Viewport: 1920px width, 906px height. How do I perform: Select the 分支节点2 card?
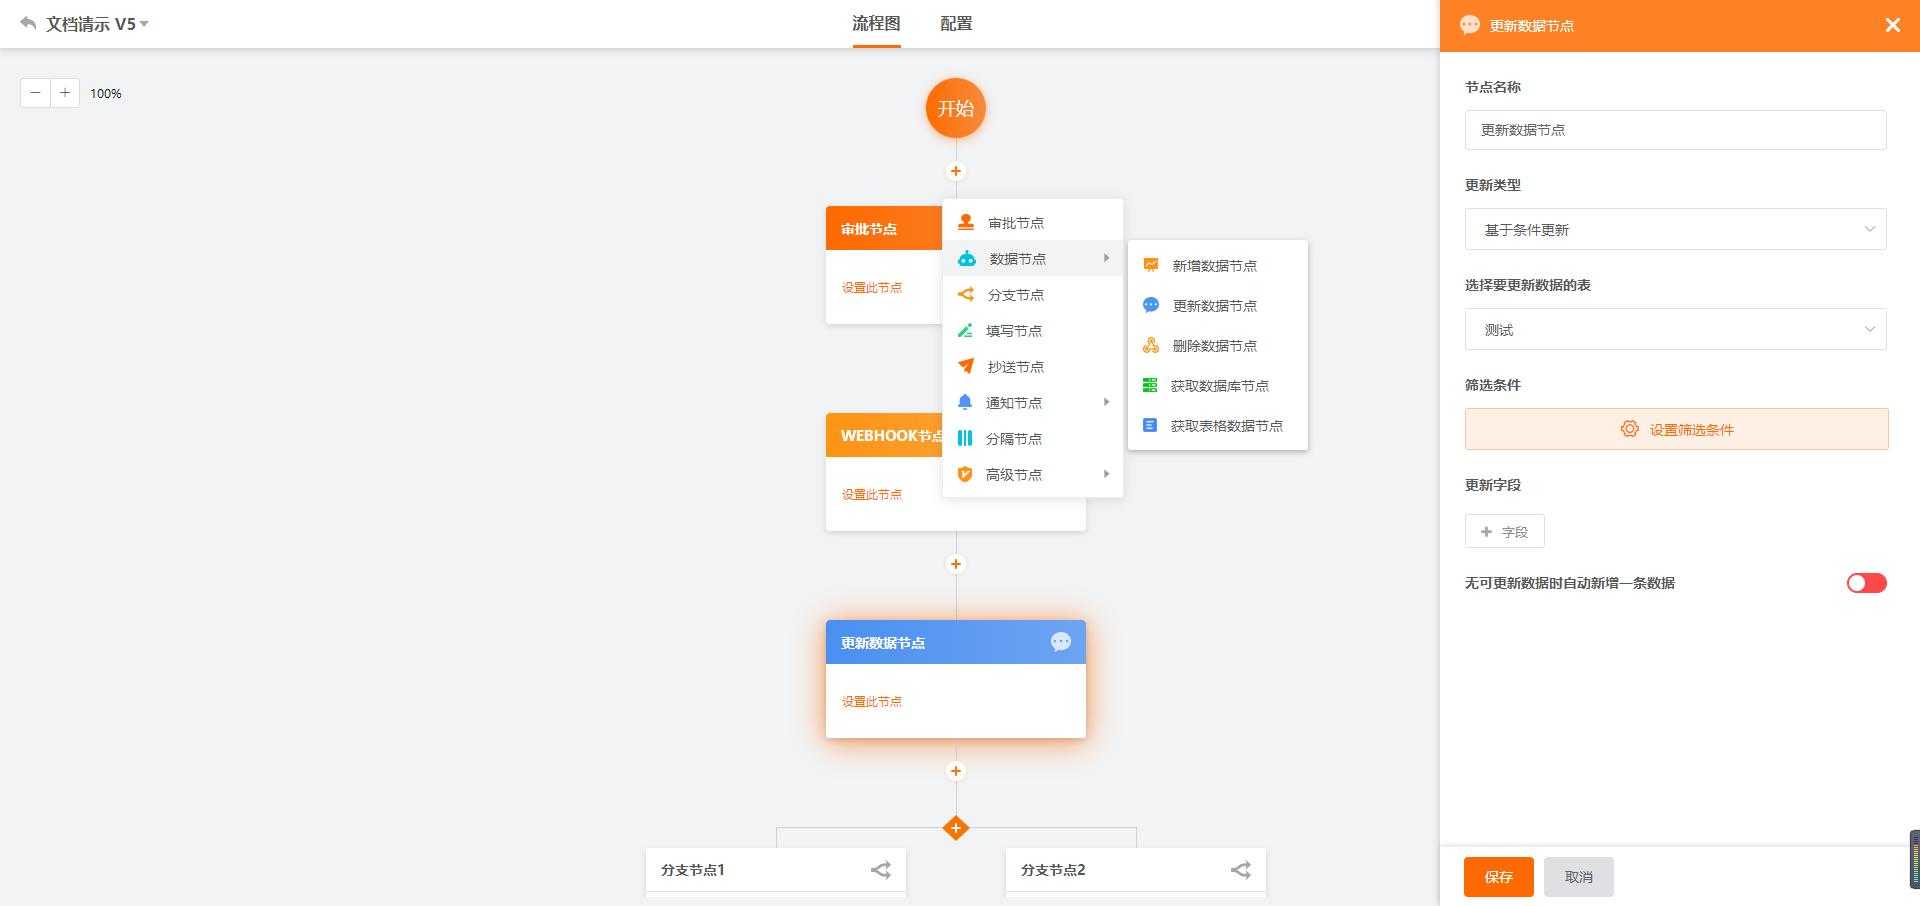click(1136, 871)
